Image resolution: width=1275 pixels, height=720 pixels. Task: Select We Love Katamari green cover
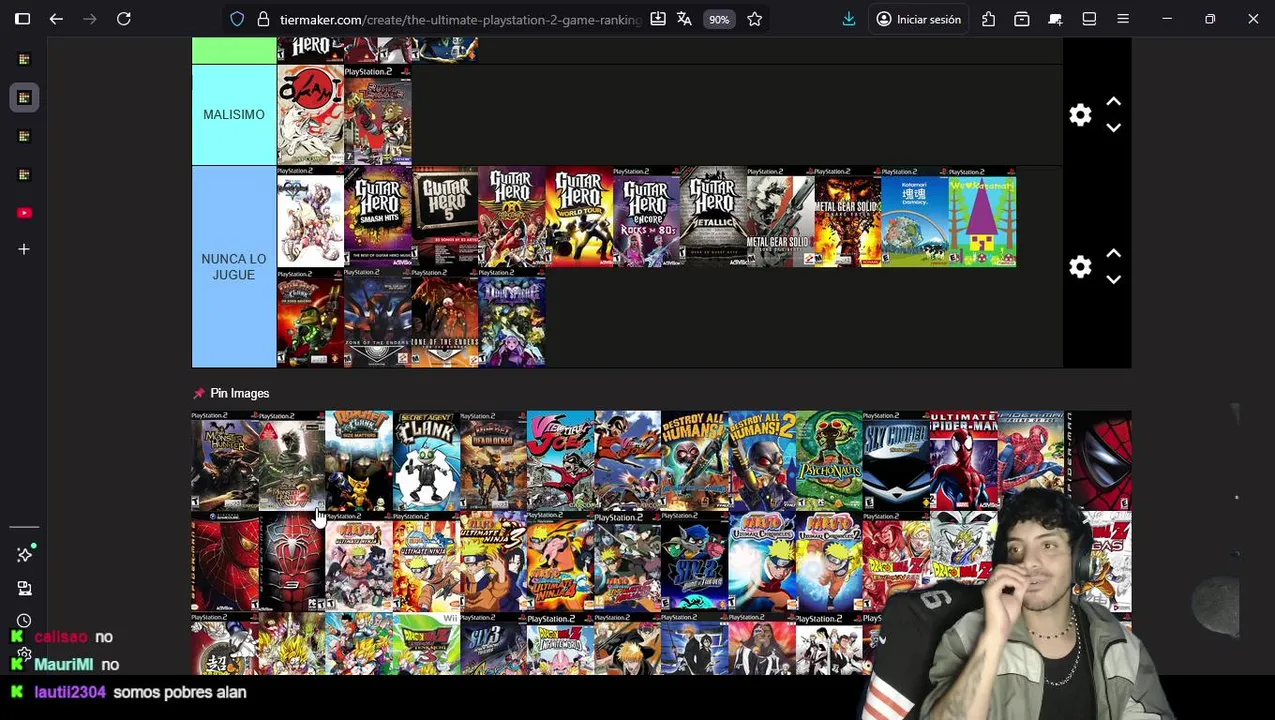pos(982,217)
